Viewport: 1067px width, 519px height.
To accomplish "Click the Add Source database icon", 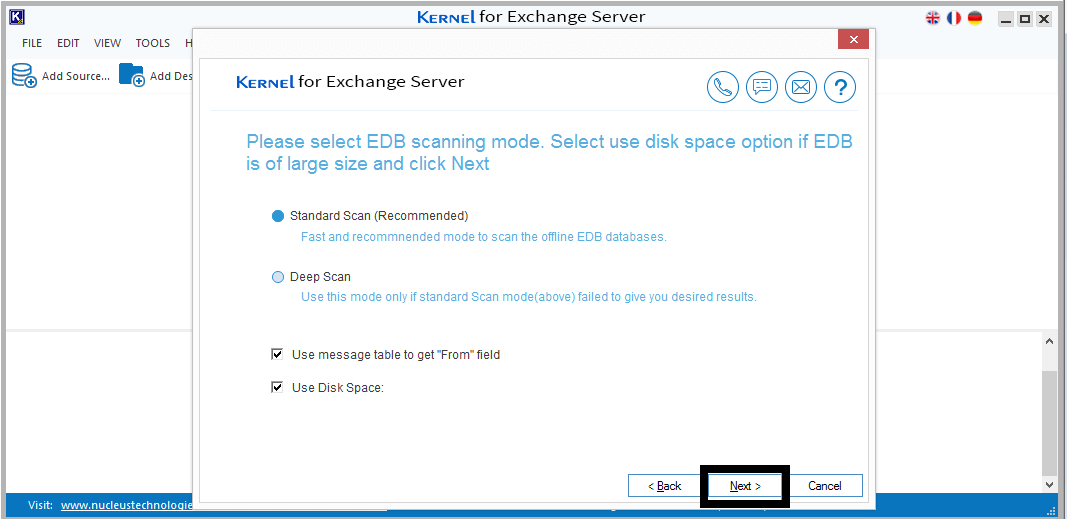I will 24,76.
